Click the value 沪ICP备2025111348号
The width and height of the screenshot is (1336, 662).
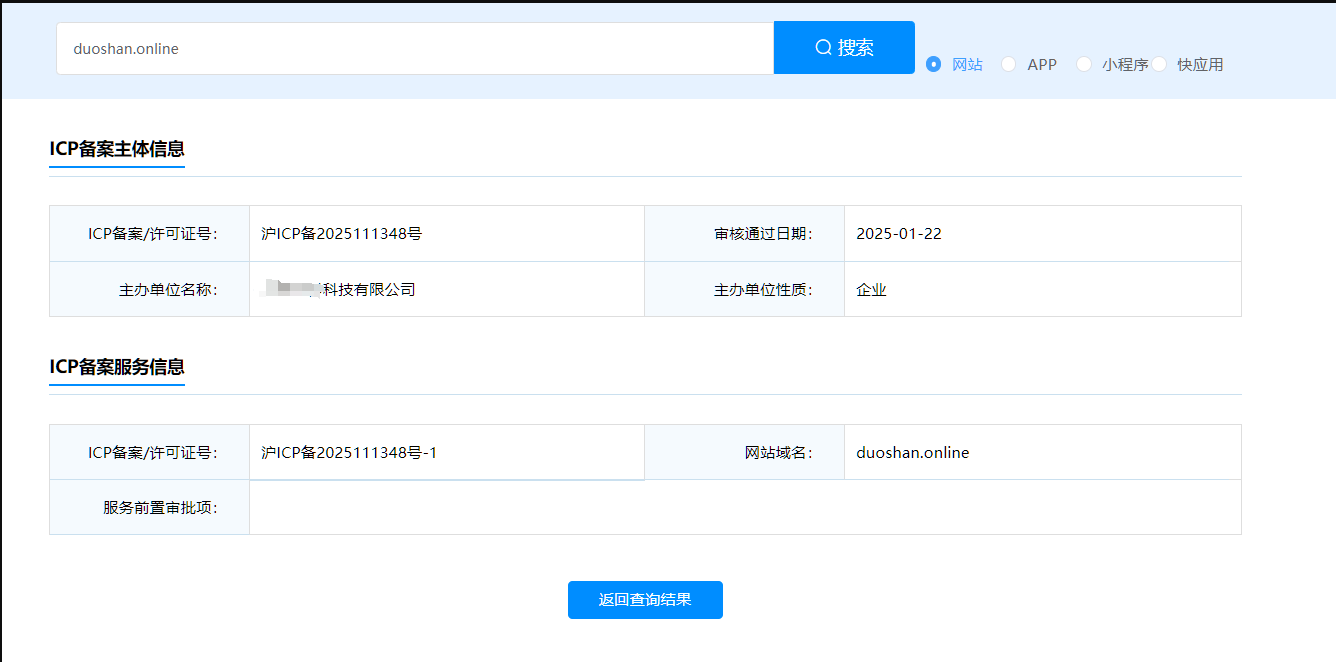tap(341, 234)
